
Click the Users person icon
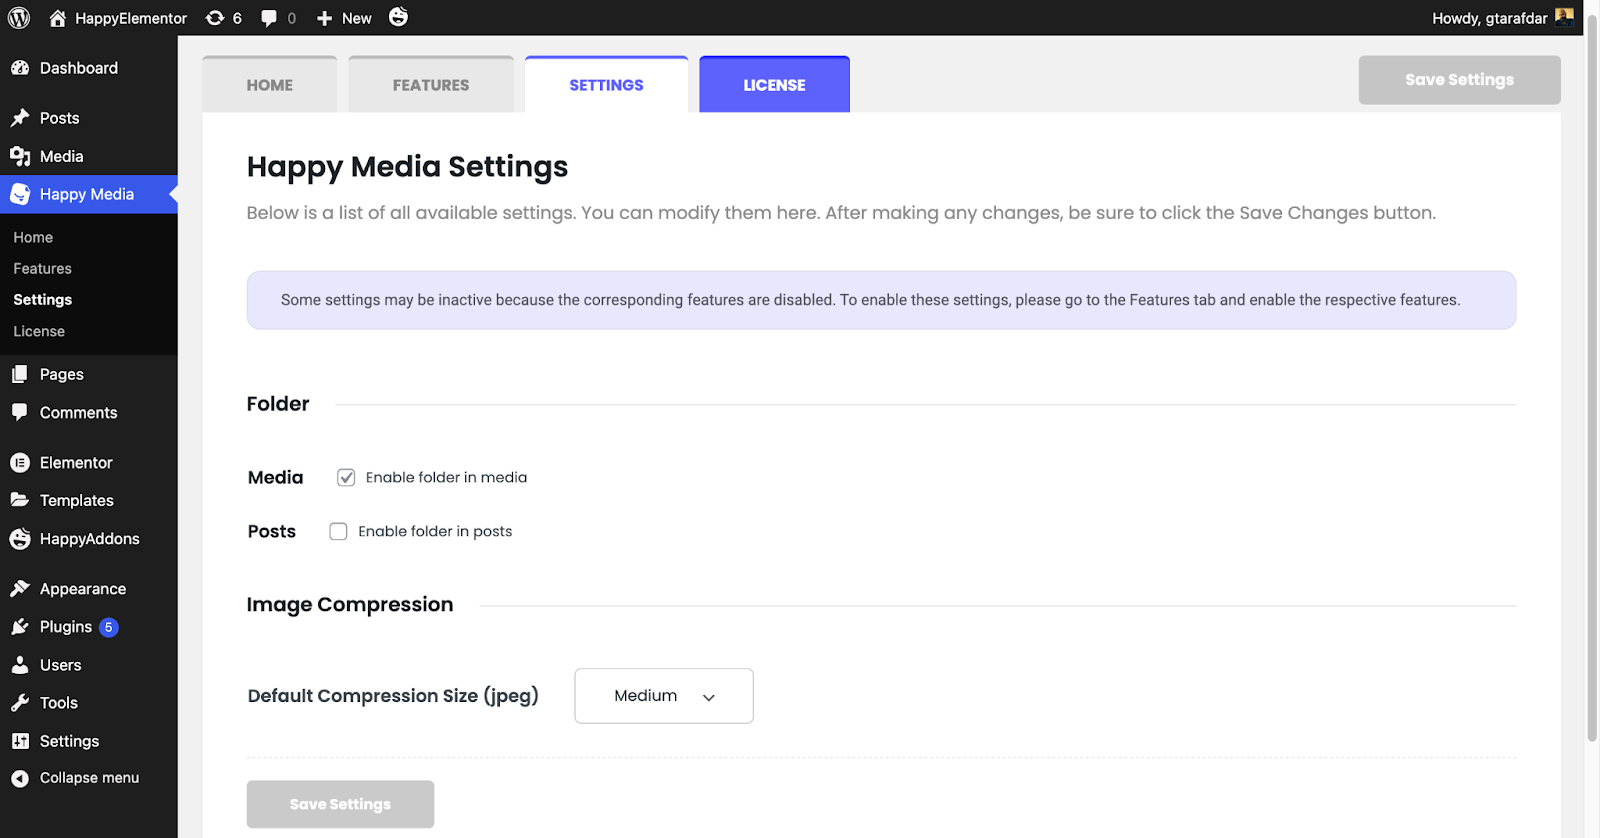(x=20, y=665)
